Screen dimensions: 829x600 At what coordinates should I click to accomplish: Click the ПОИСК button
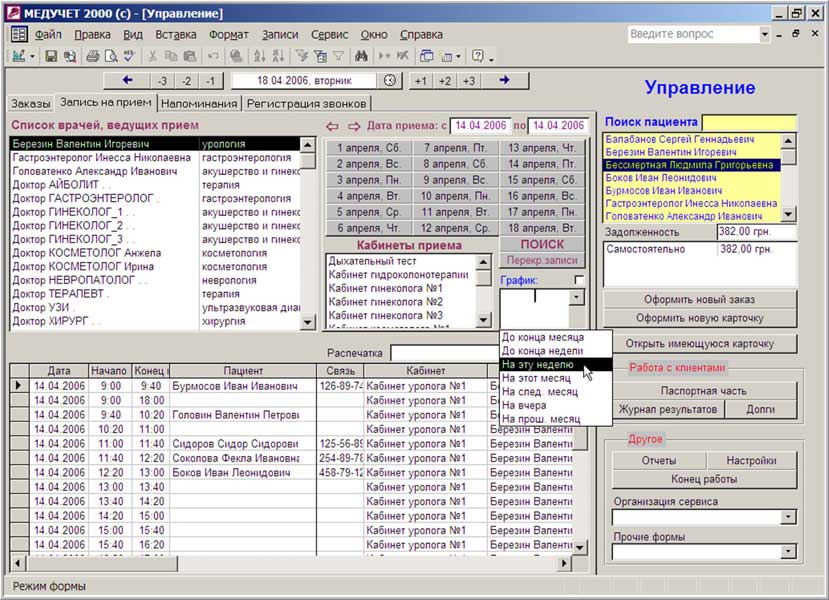coord(542,244)
